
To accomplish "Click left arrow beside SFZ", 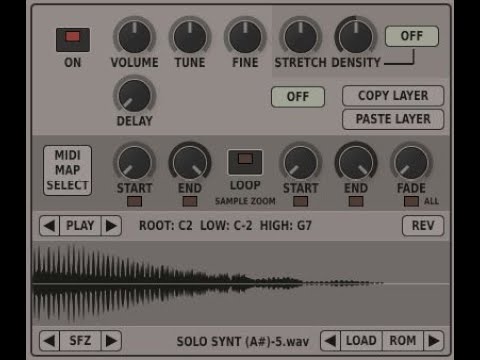I will point(50,341).
